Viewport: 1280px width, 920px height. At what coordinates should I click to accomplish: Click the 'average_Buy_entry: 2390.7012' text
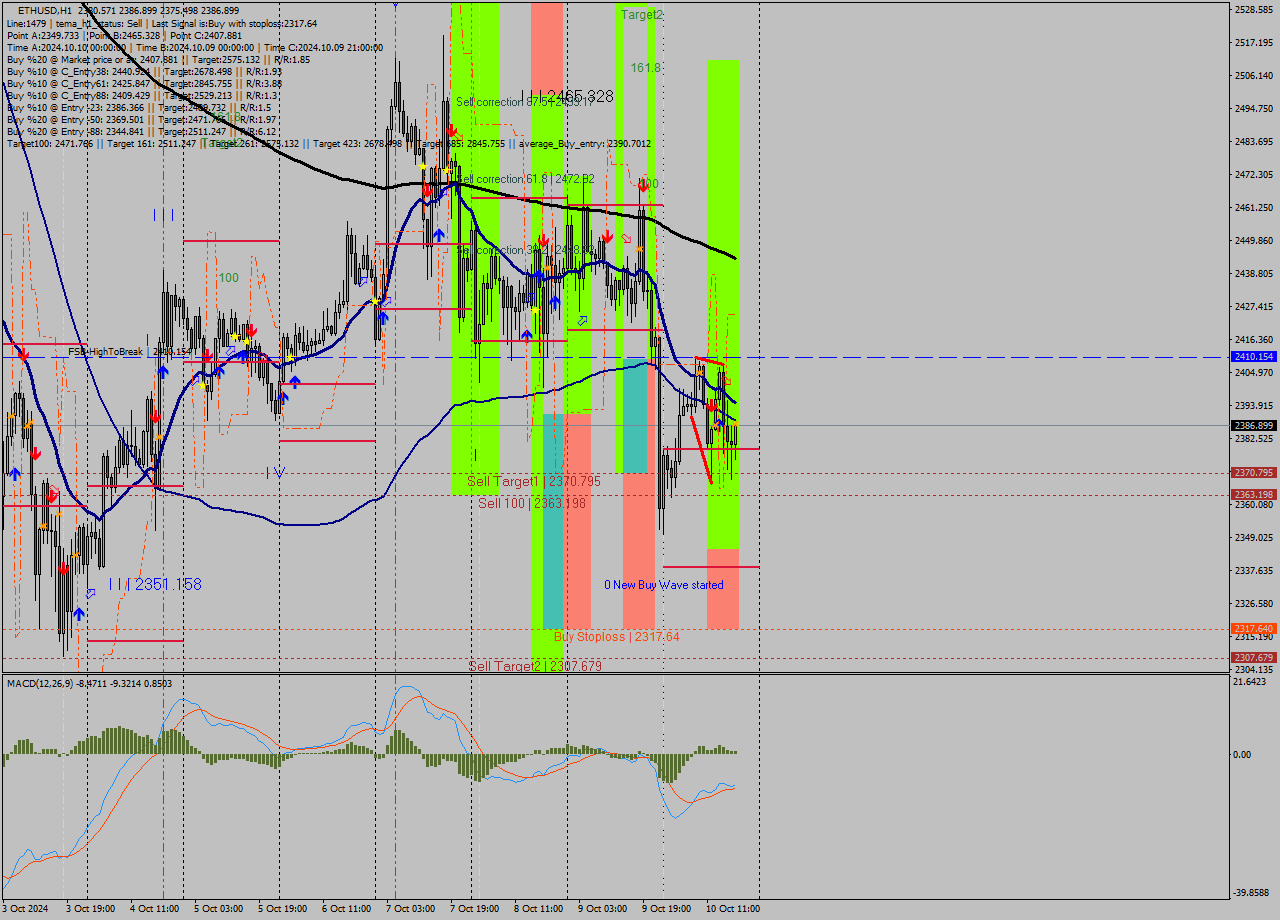[584, 144]
